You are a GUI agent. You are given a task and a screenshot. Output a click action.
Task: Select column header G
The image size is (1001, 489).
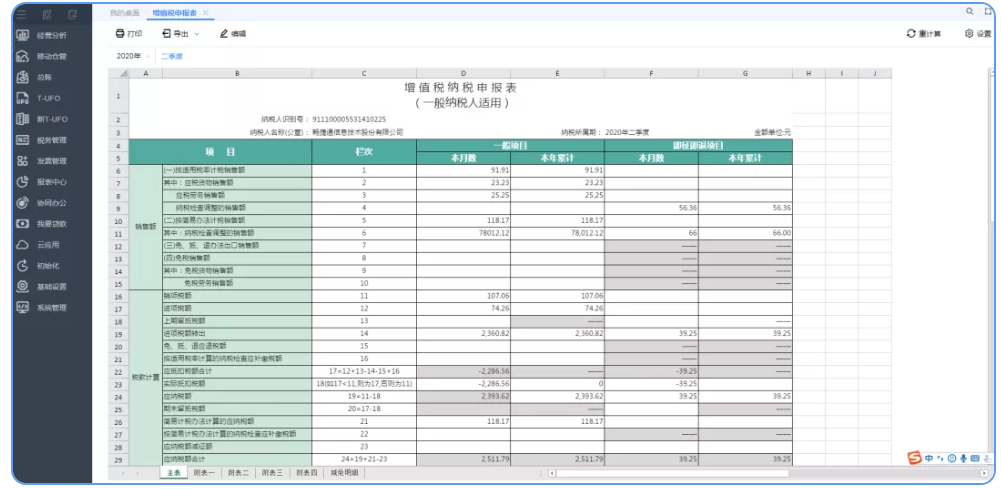click(746, 73)
